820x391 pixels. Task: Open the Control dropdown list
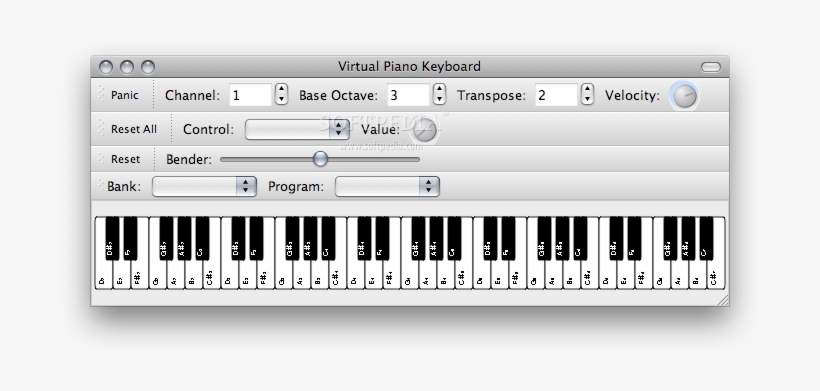(x=297, y=129)
